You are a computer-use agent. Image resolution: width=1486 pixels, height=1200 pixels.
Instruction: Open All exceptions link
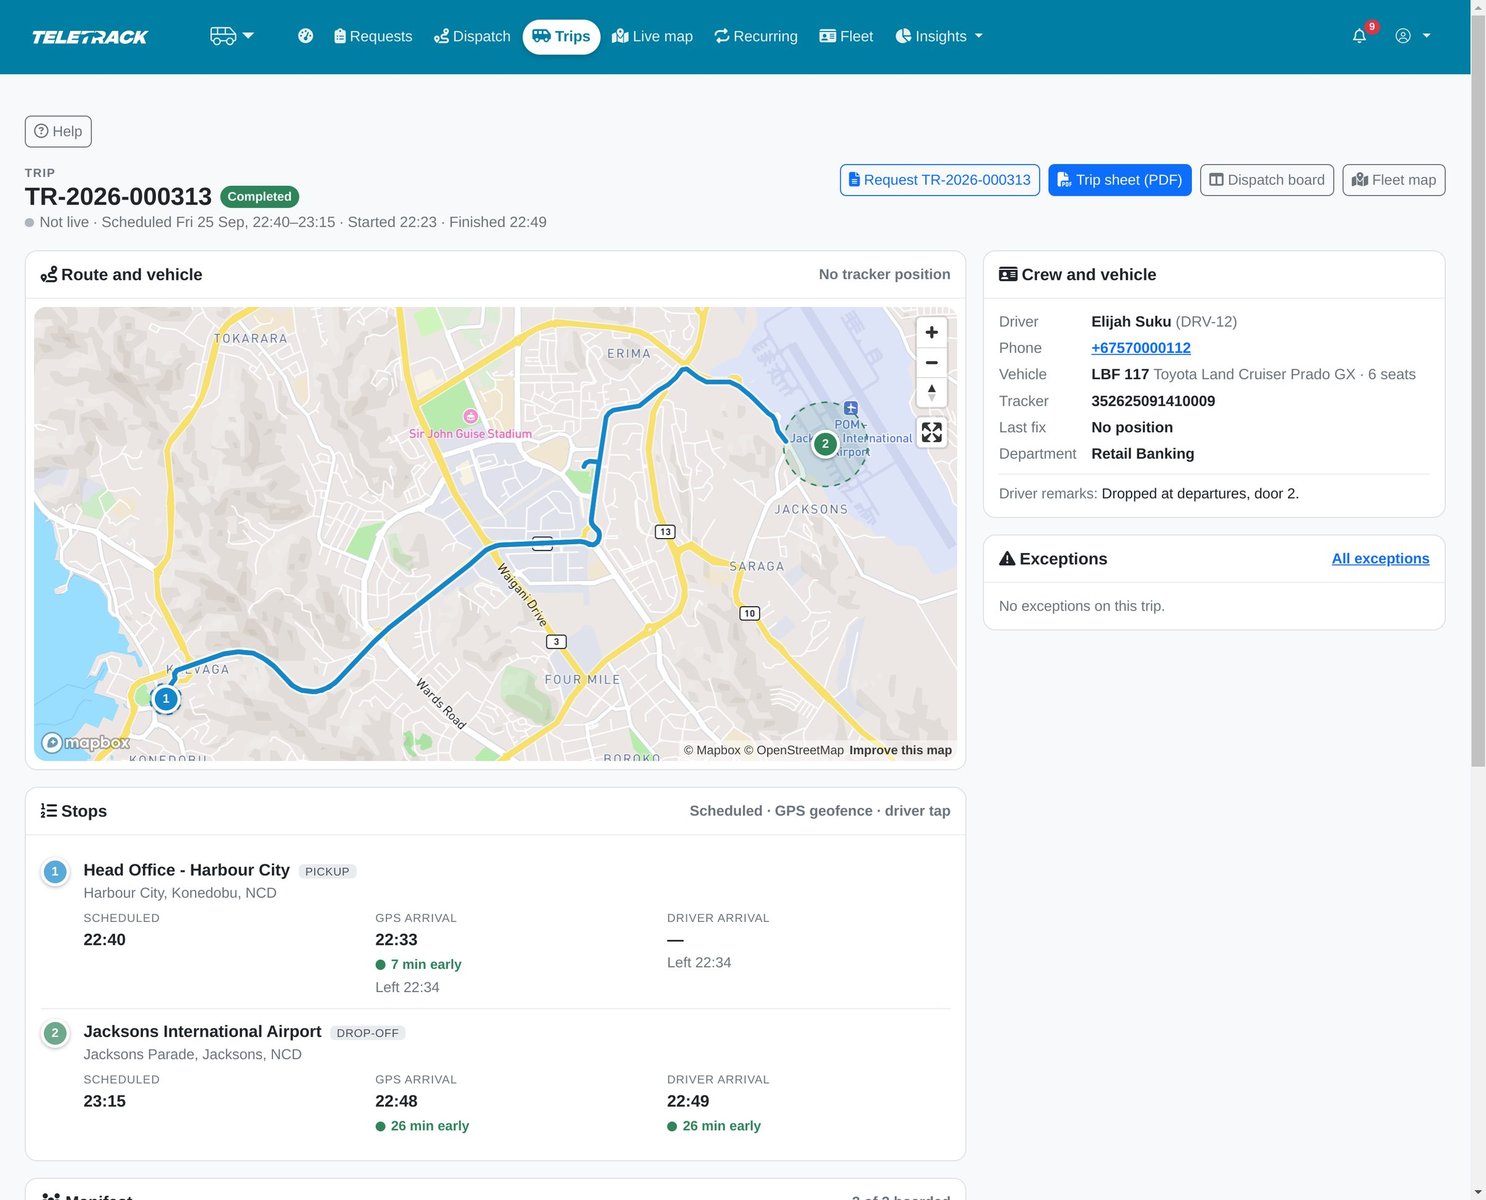point(1380,559)
